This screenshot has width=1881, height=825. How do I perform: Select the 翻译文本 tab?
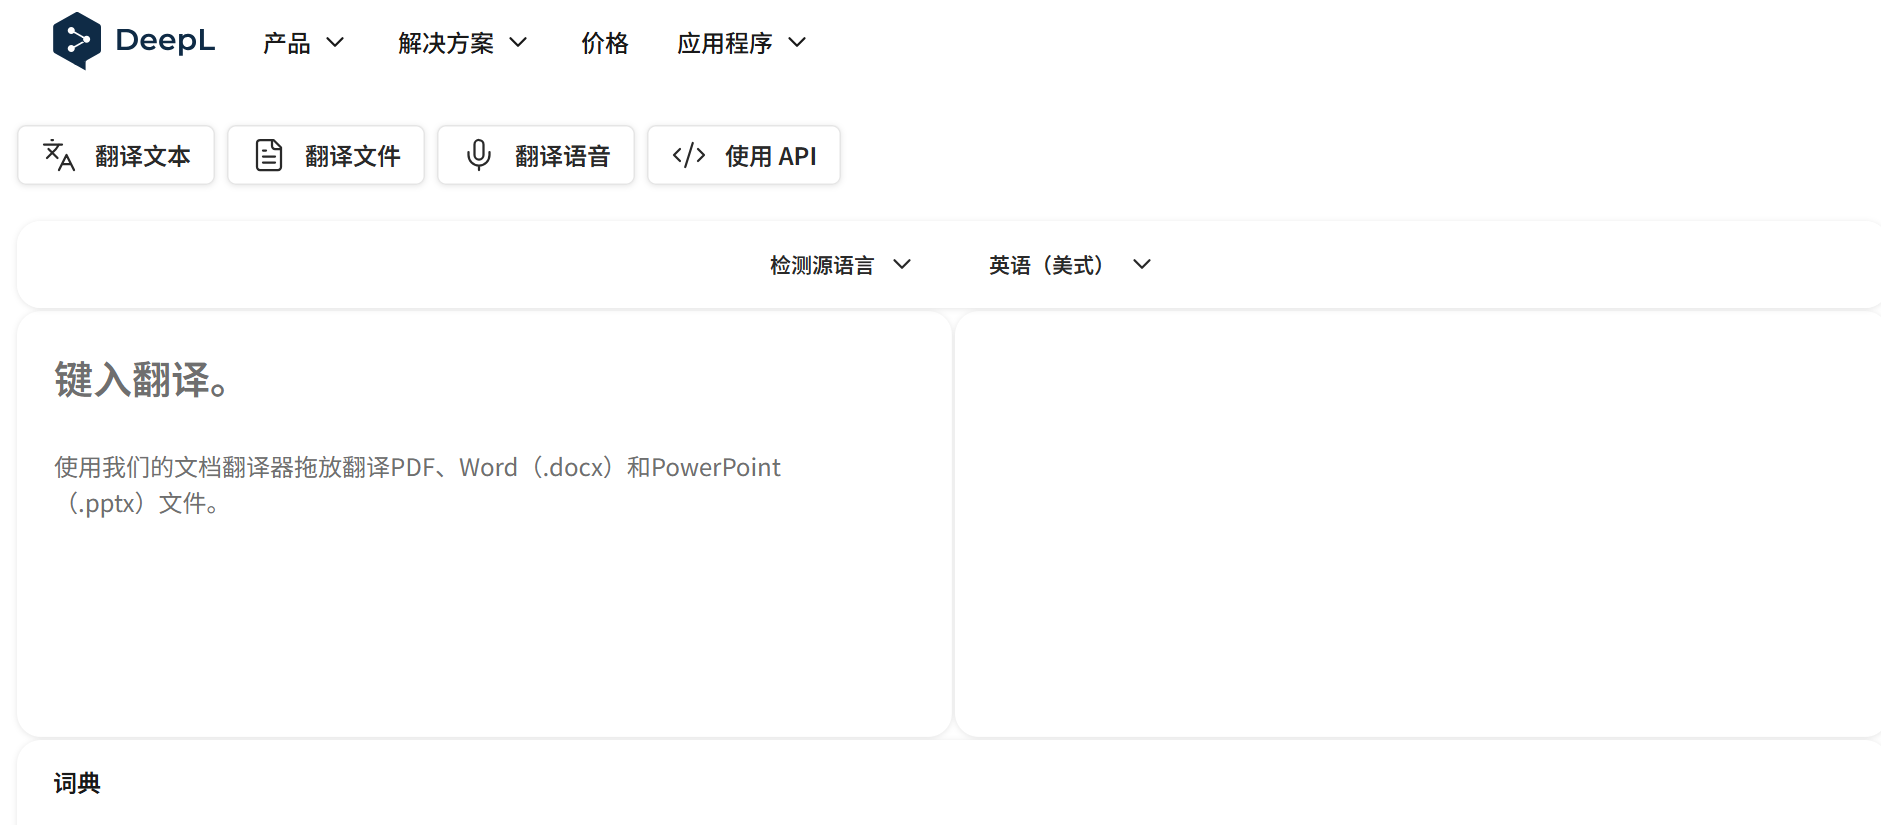[116, 155]
